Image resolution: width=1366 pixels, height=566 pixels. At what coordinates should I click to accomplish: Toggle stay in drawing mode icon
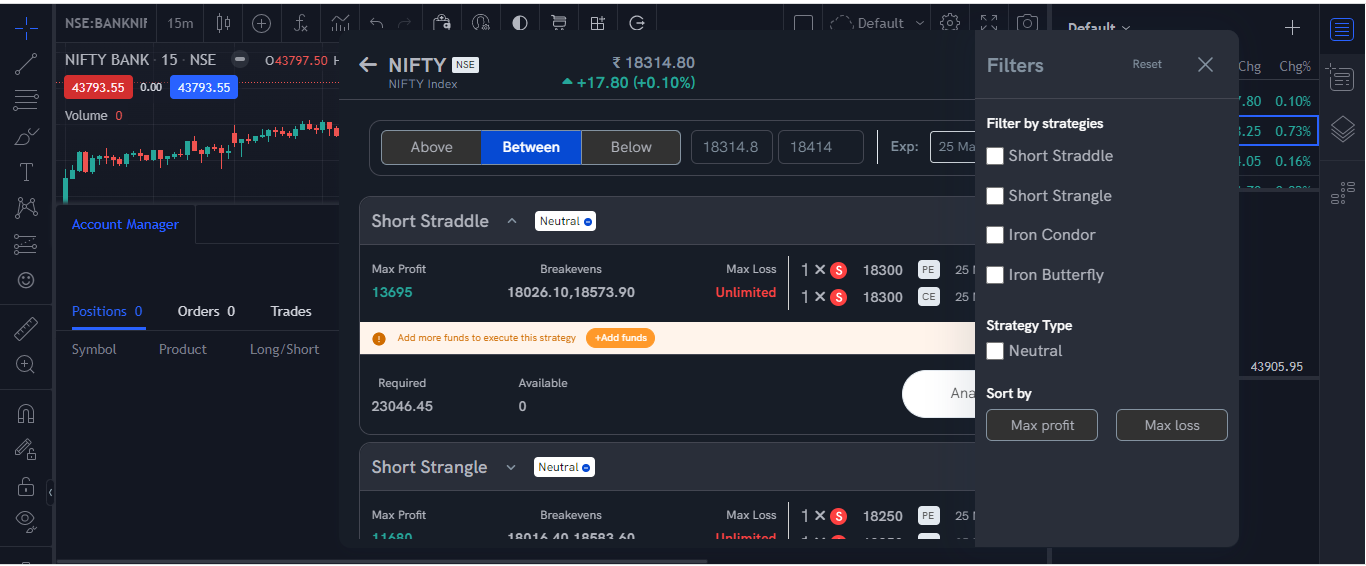(26, 450)
